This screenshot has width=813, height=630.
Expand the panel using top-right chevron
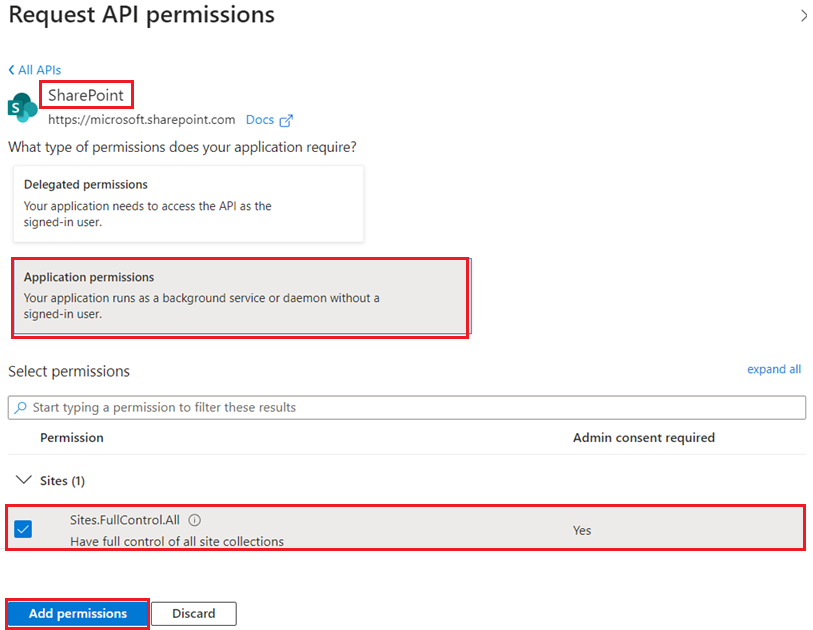pyautogui.click(x=804, y=16)
